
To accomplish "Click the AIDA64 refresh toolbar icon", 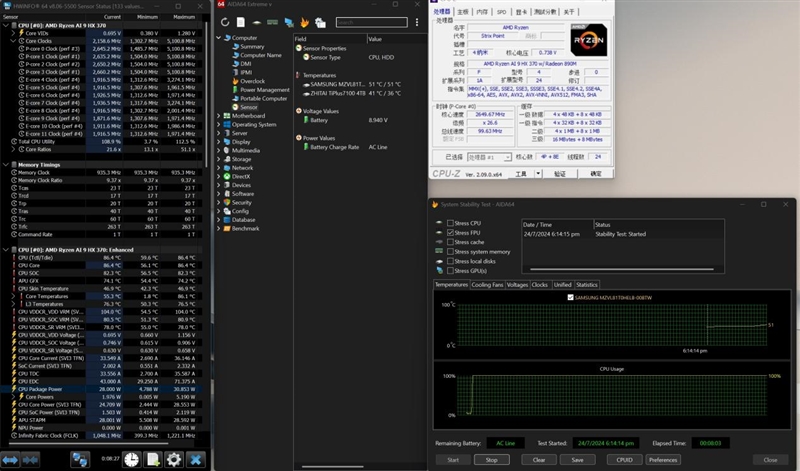I will [225, 22].
